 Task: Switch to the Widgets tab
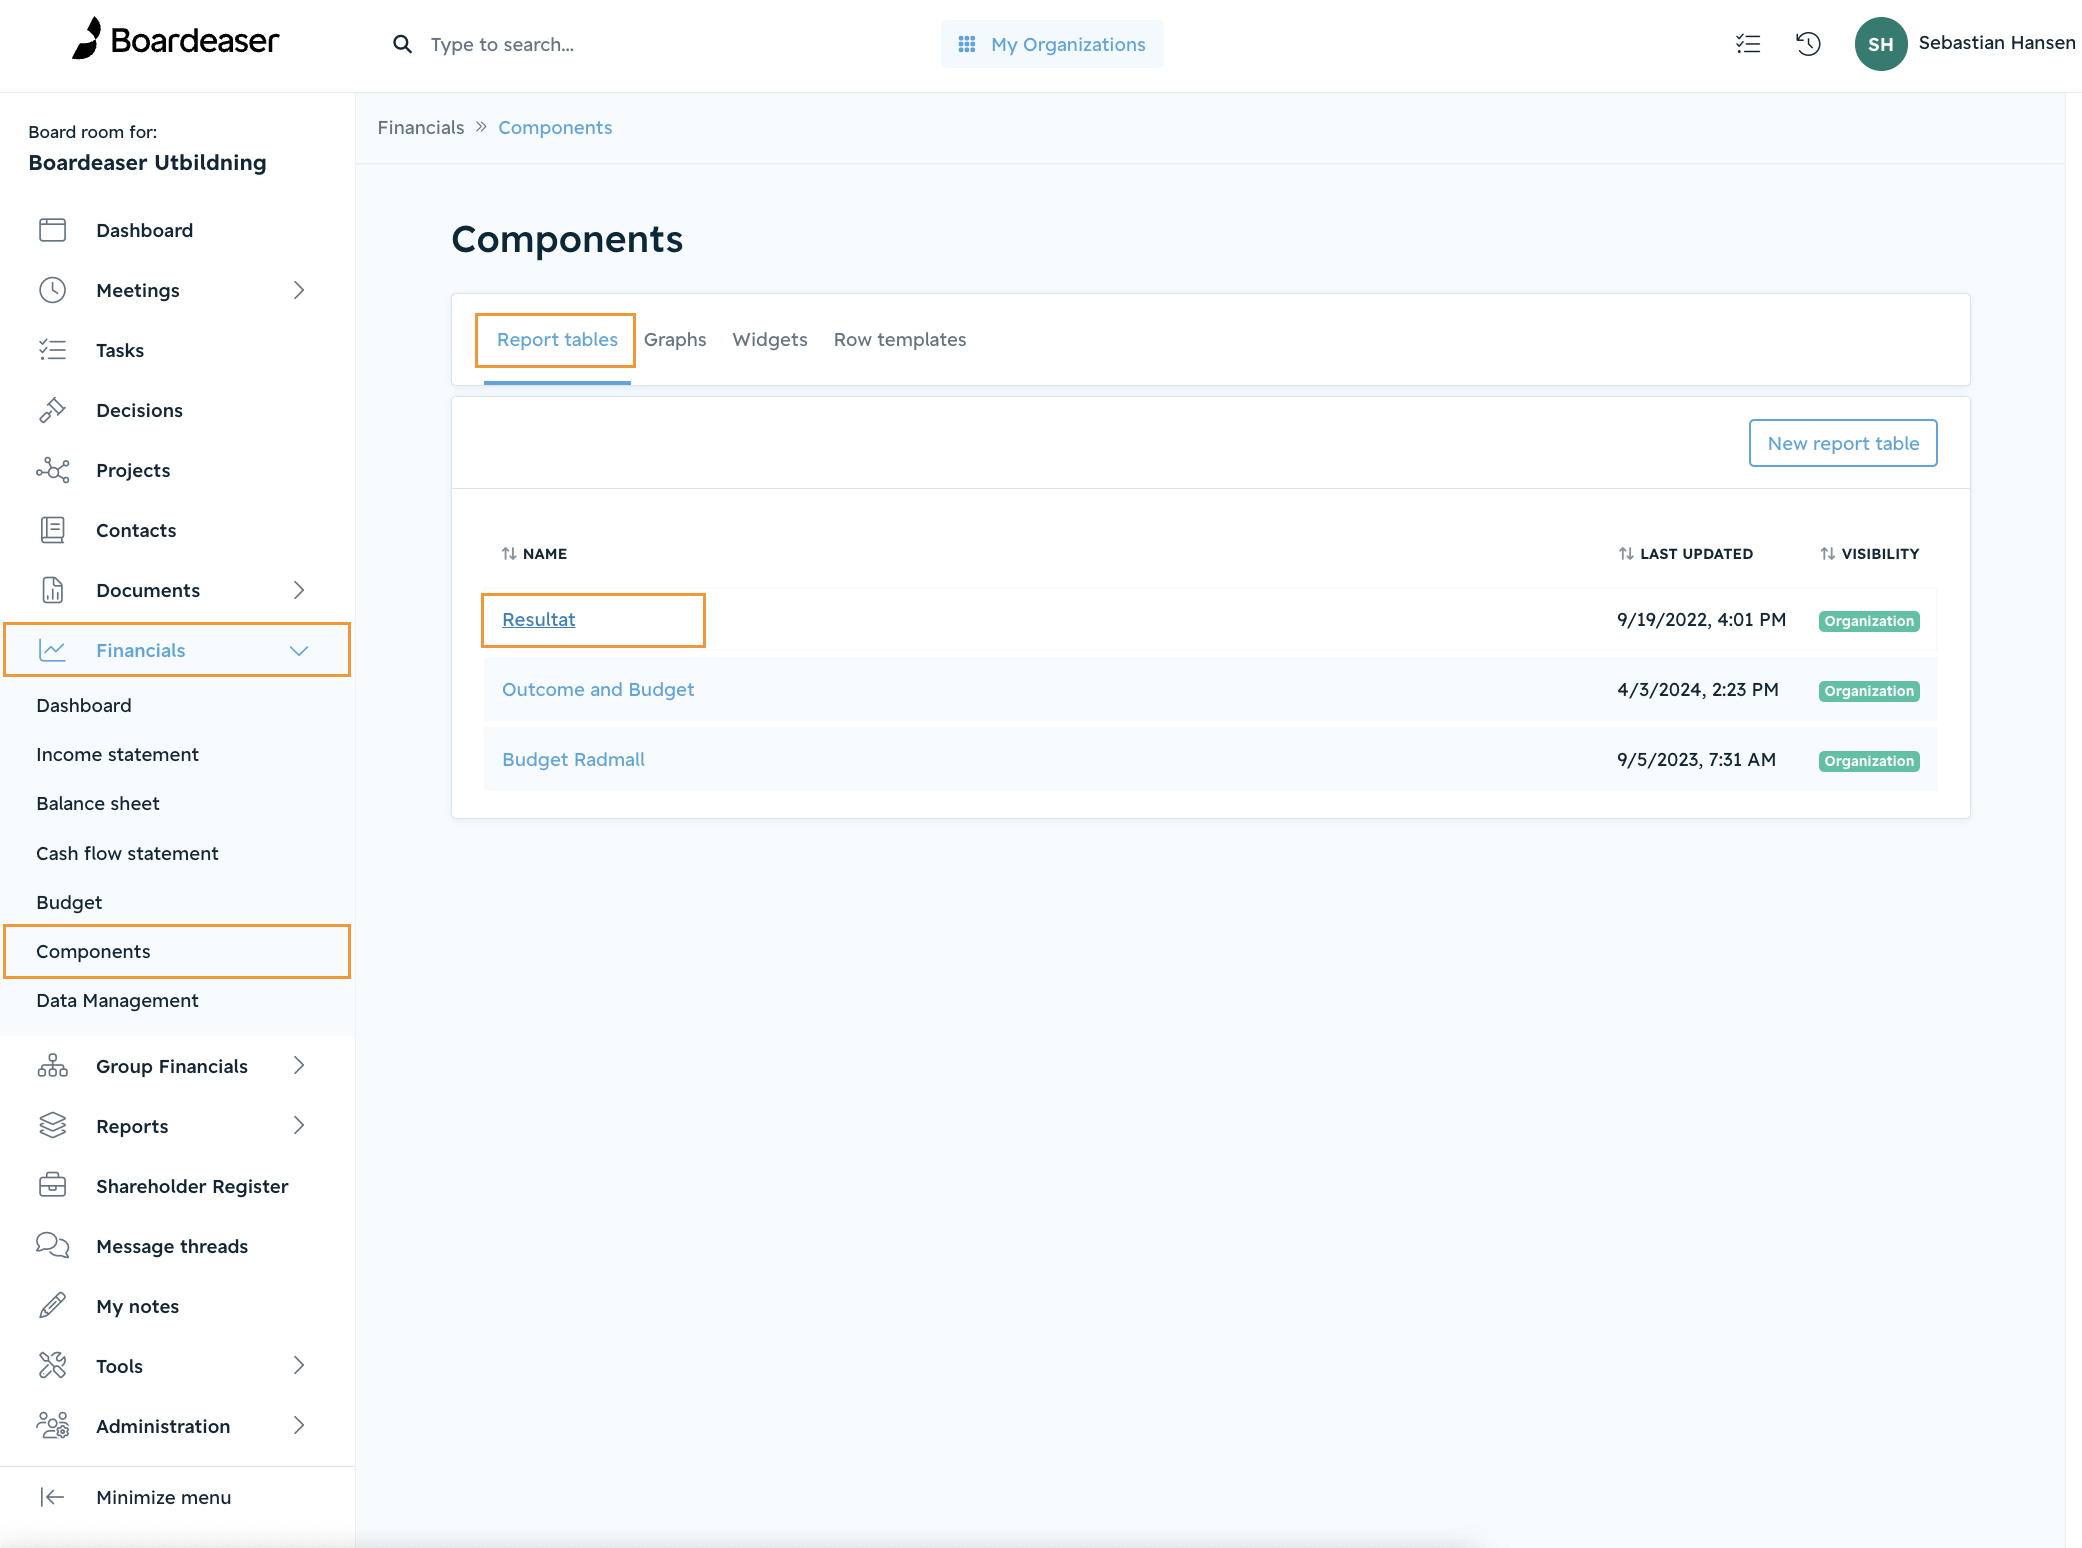(x=770, y=340)
